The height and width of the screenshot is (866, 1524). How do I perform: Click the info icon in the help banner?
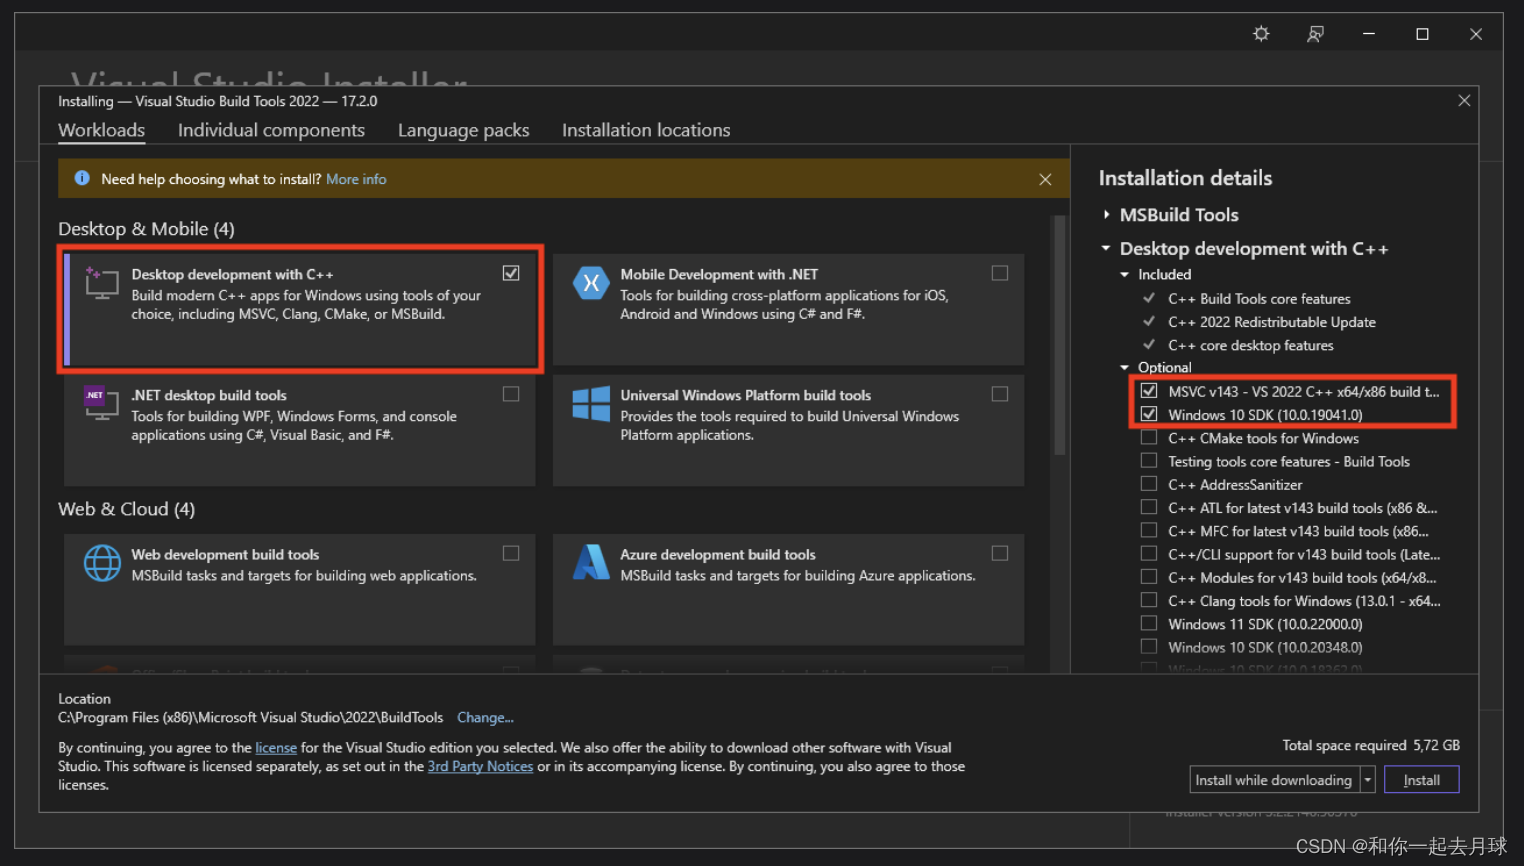[82, 178]
